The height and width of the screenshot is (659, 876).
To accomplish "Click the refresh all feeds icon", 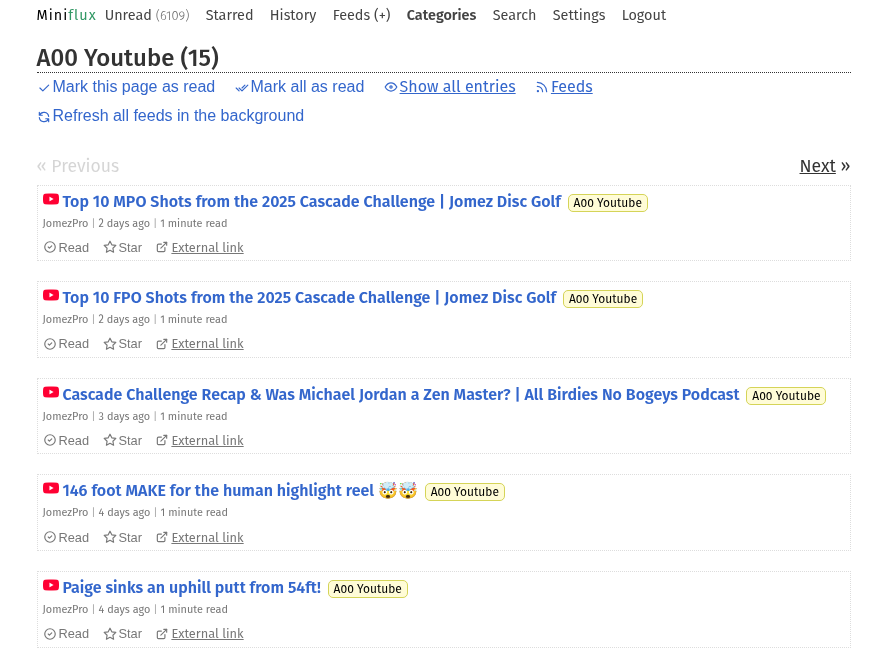I will tap(44, 117).
